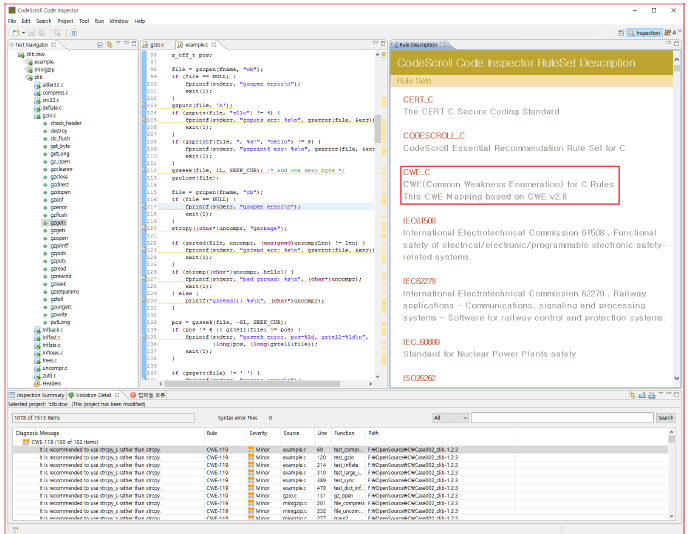Minimize the Rule Description view
This screenshot has height=534, width=688.
pyautogui.click(x=669, y=43)
